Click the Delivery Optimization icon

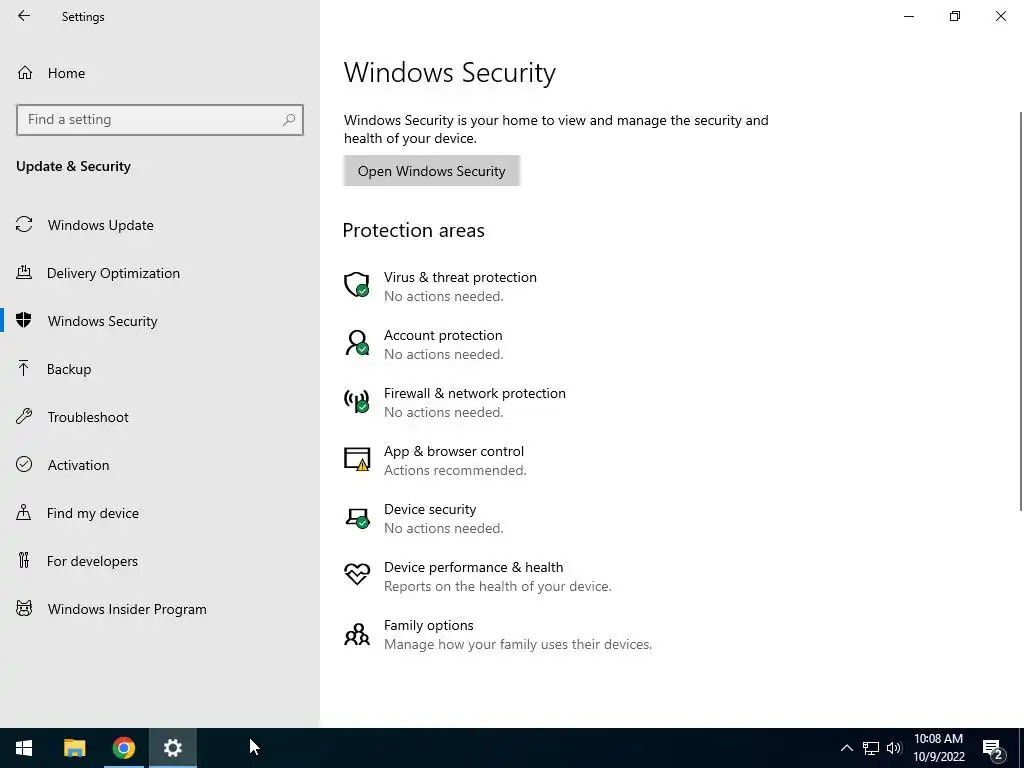[24, 272]
